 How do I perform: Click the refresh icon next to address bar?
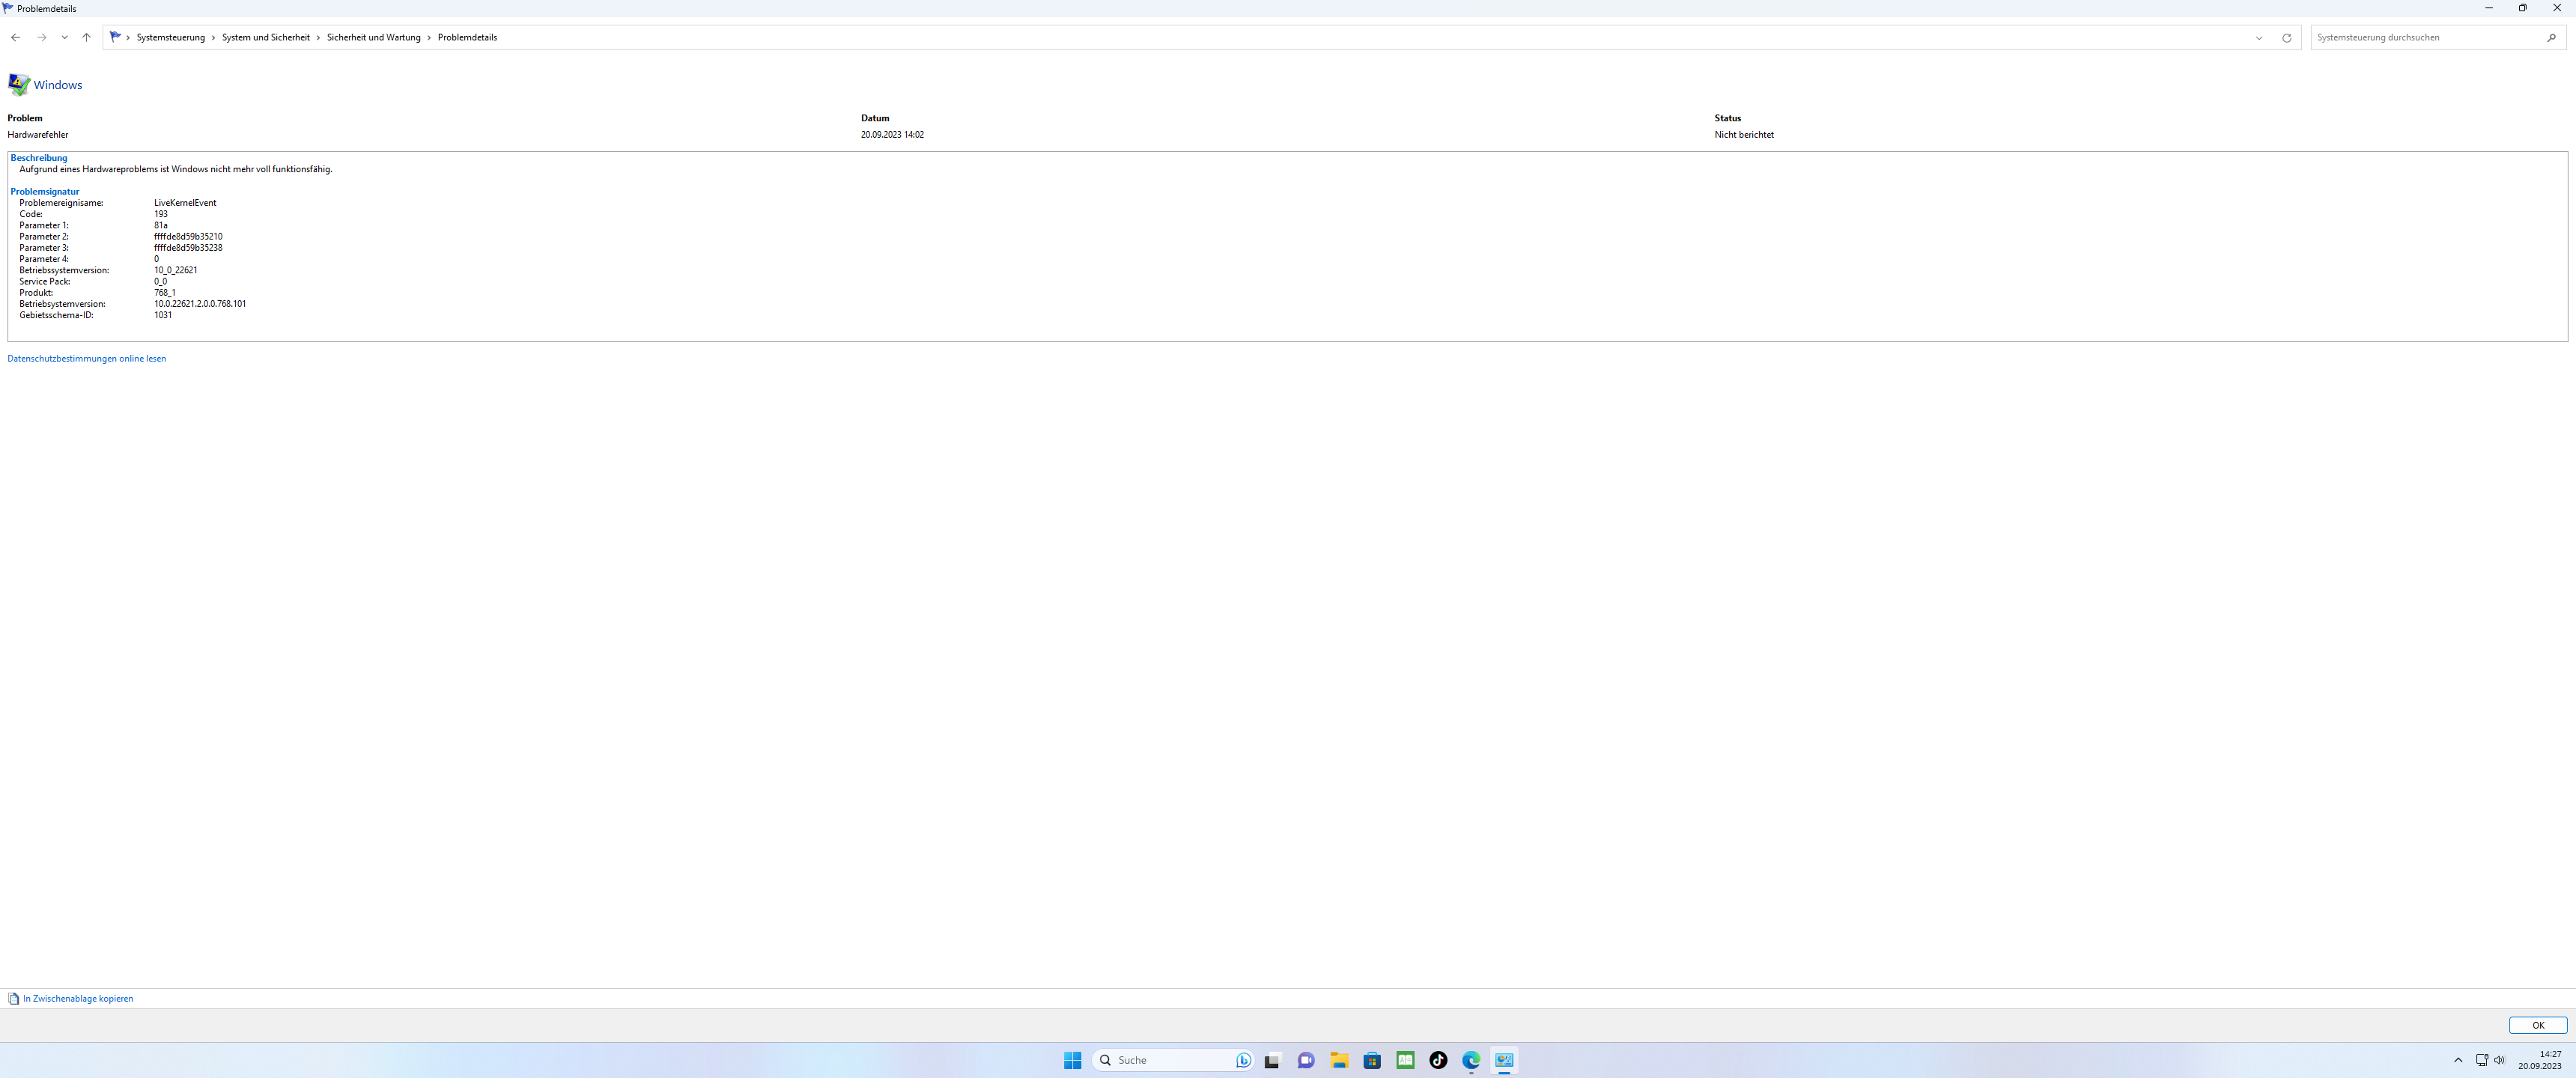click(2287, 37)
